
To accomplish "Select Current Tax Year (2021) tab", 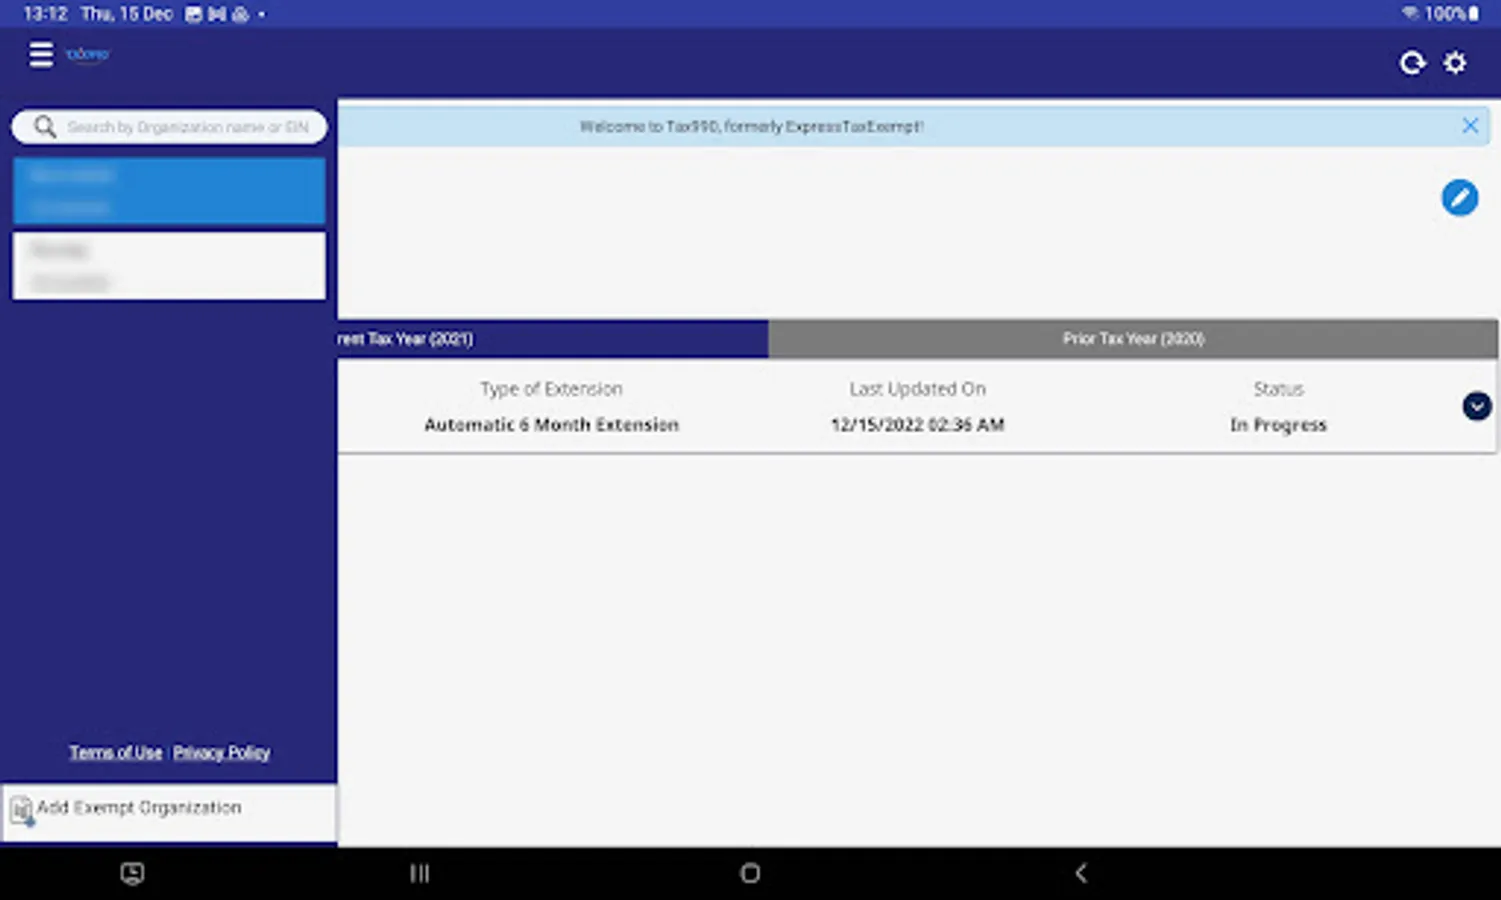I will (553, 339).
